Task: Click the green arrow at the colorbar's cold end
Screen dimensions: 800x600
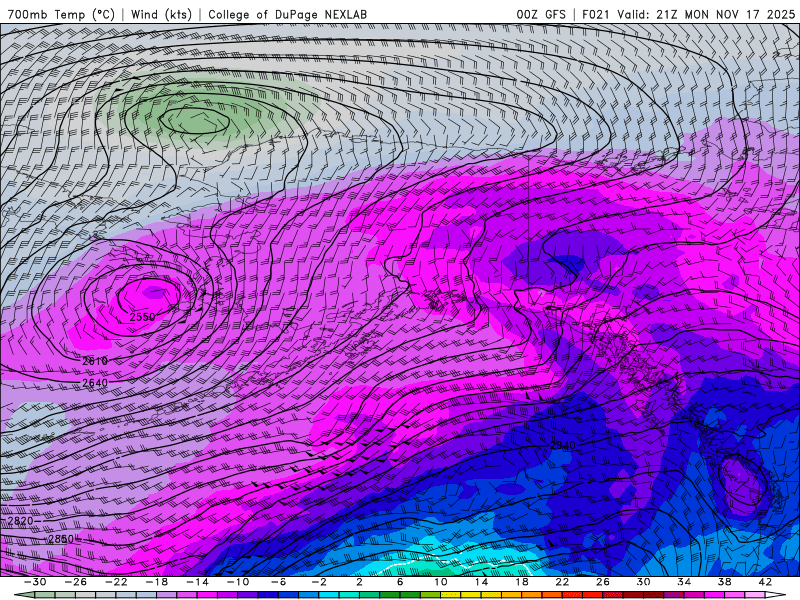Action: [24, 595]
